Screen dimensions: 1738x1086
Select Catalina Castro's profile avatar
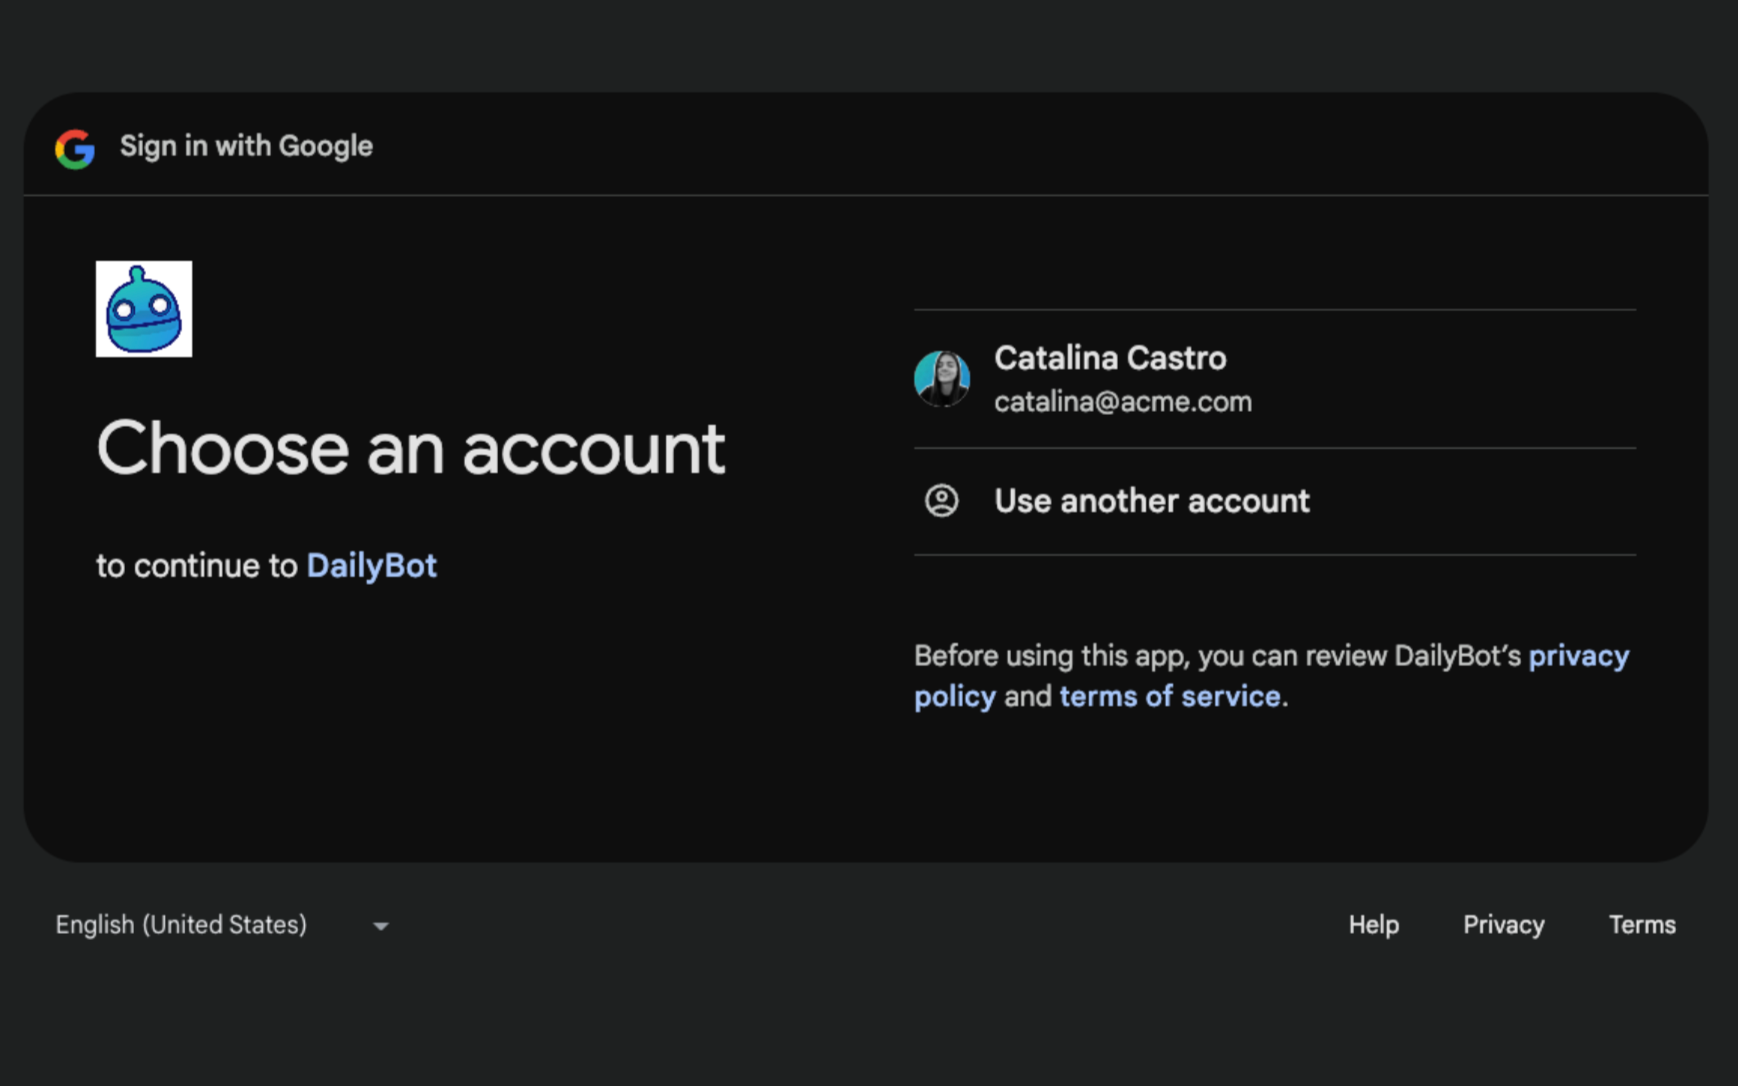(942, 379)
